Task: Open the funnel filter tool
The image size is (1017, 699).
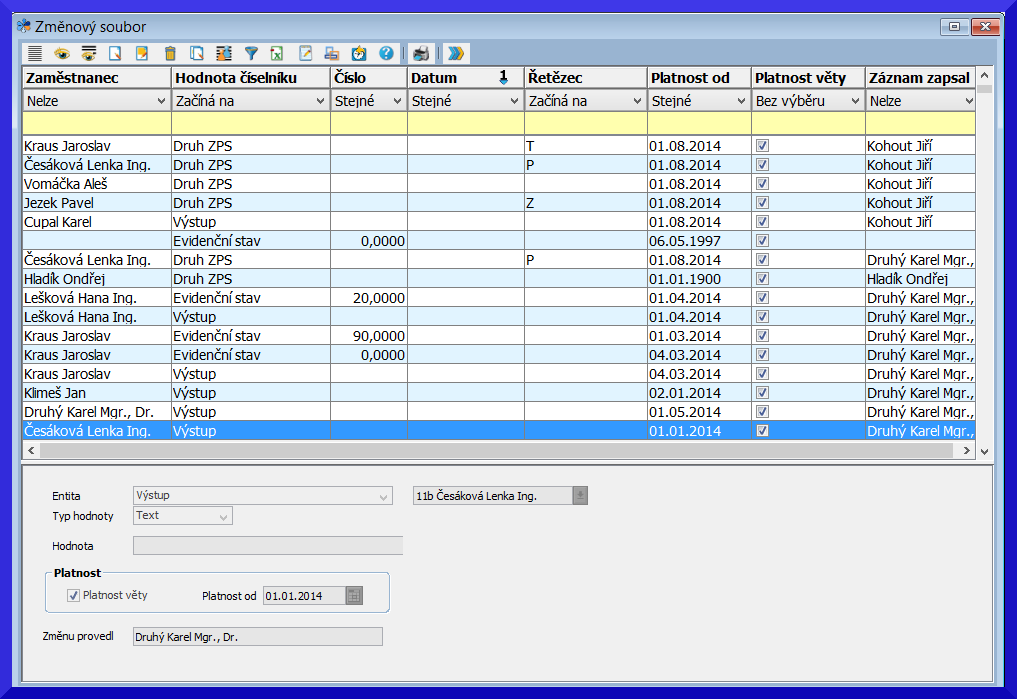Action: coord(251,53)
